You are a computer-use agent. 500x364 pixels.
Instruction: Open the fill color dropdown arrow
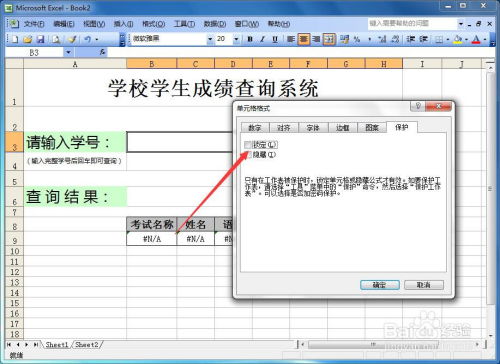tap(467, 39)
